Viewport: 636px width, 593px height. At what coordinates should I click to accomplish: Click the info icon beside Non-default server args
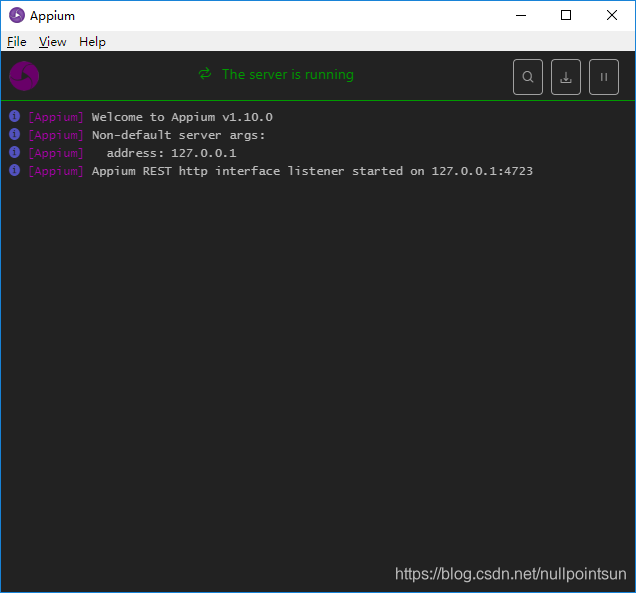pyautogui.click(x=14, y=134)
